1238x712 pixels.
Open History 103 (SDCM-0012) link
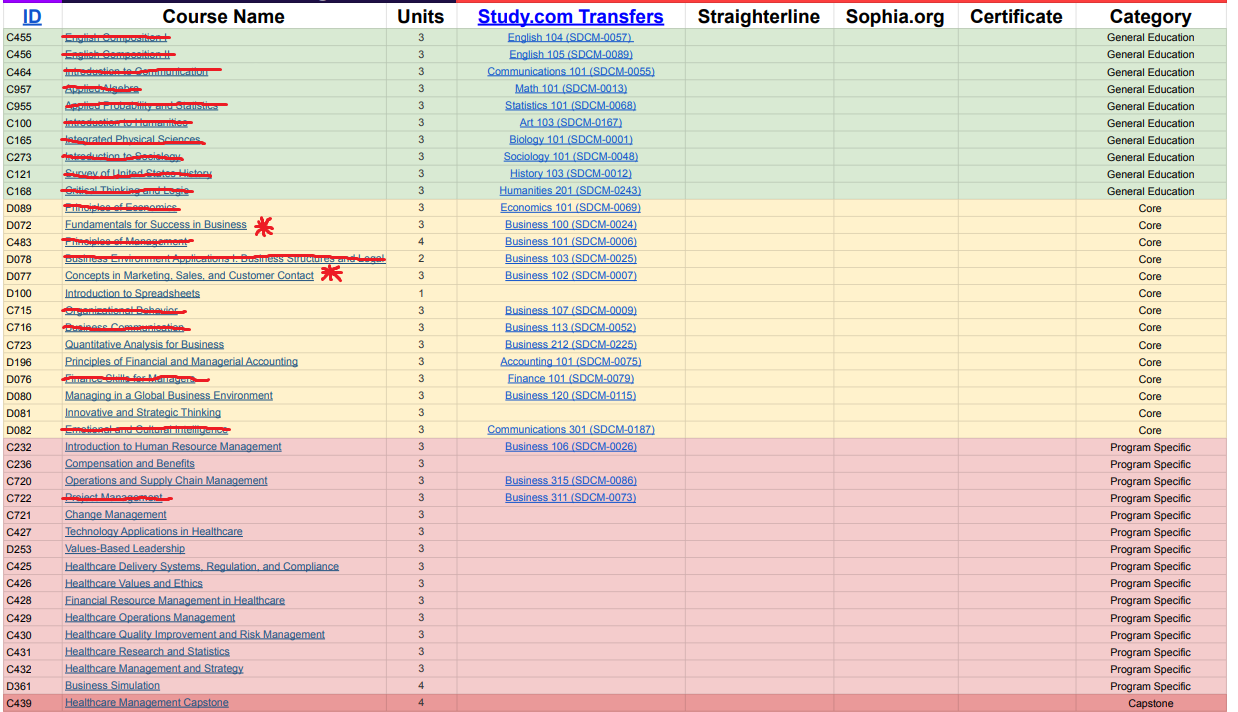click(x=570, y=174)
